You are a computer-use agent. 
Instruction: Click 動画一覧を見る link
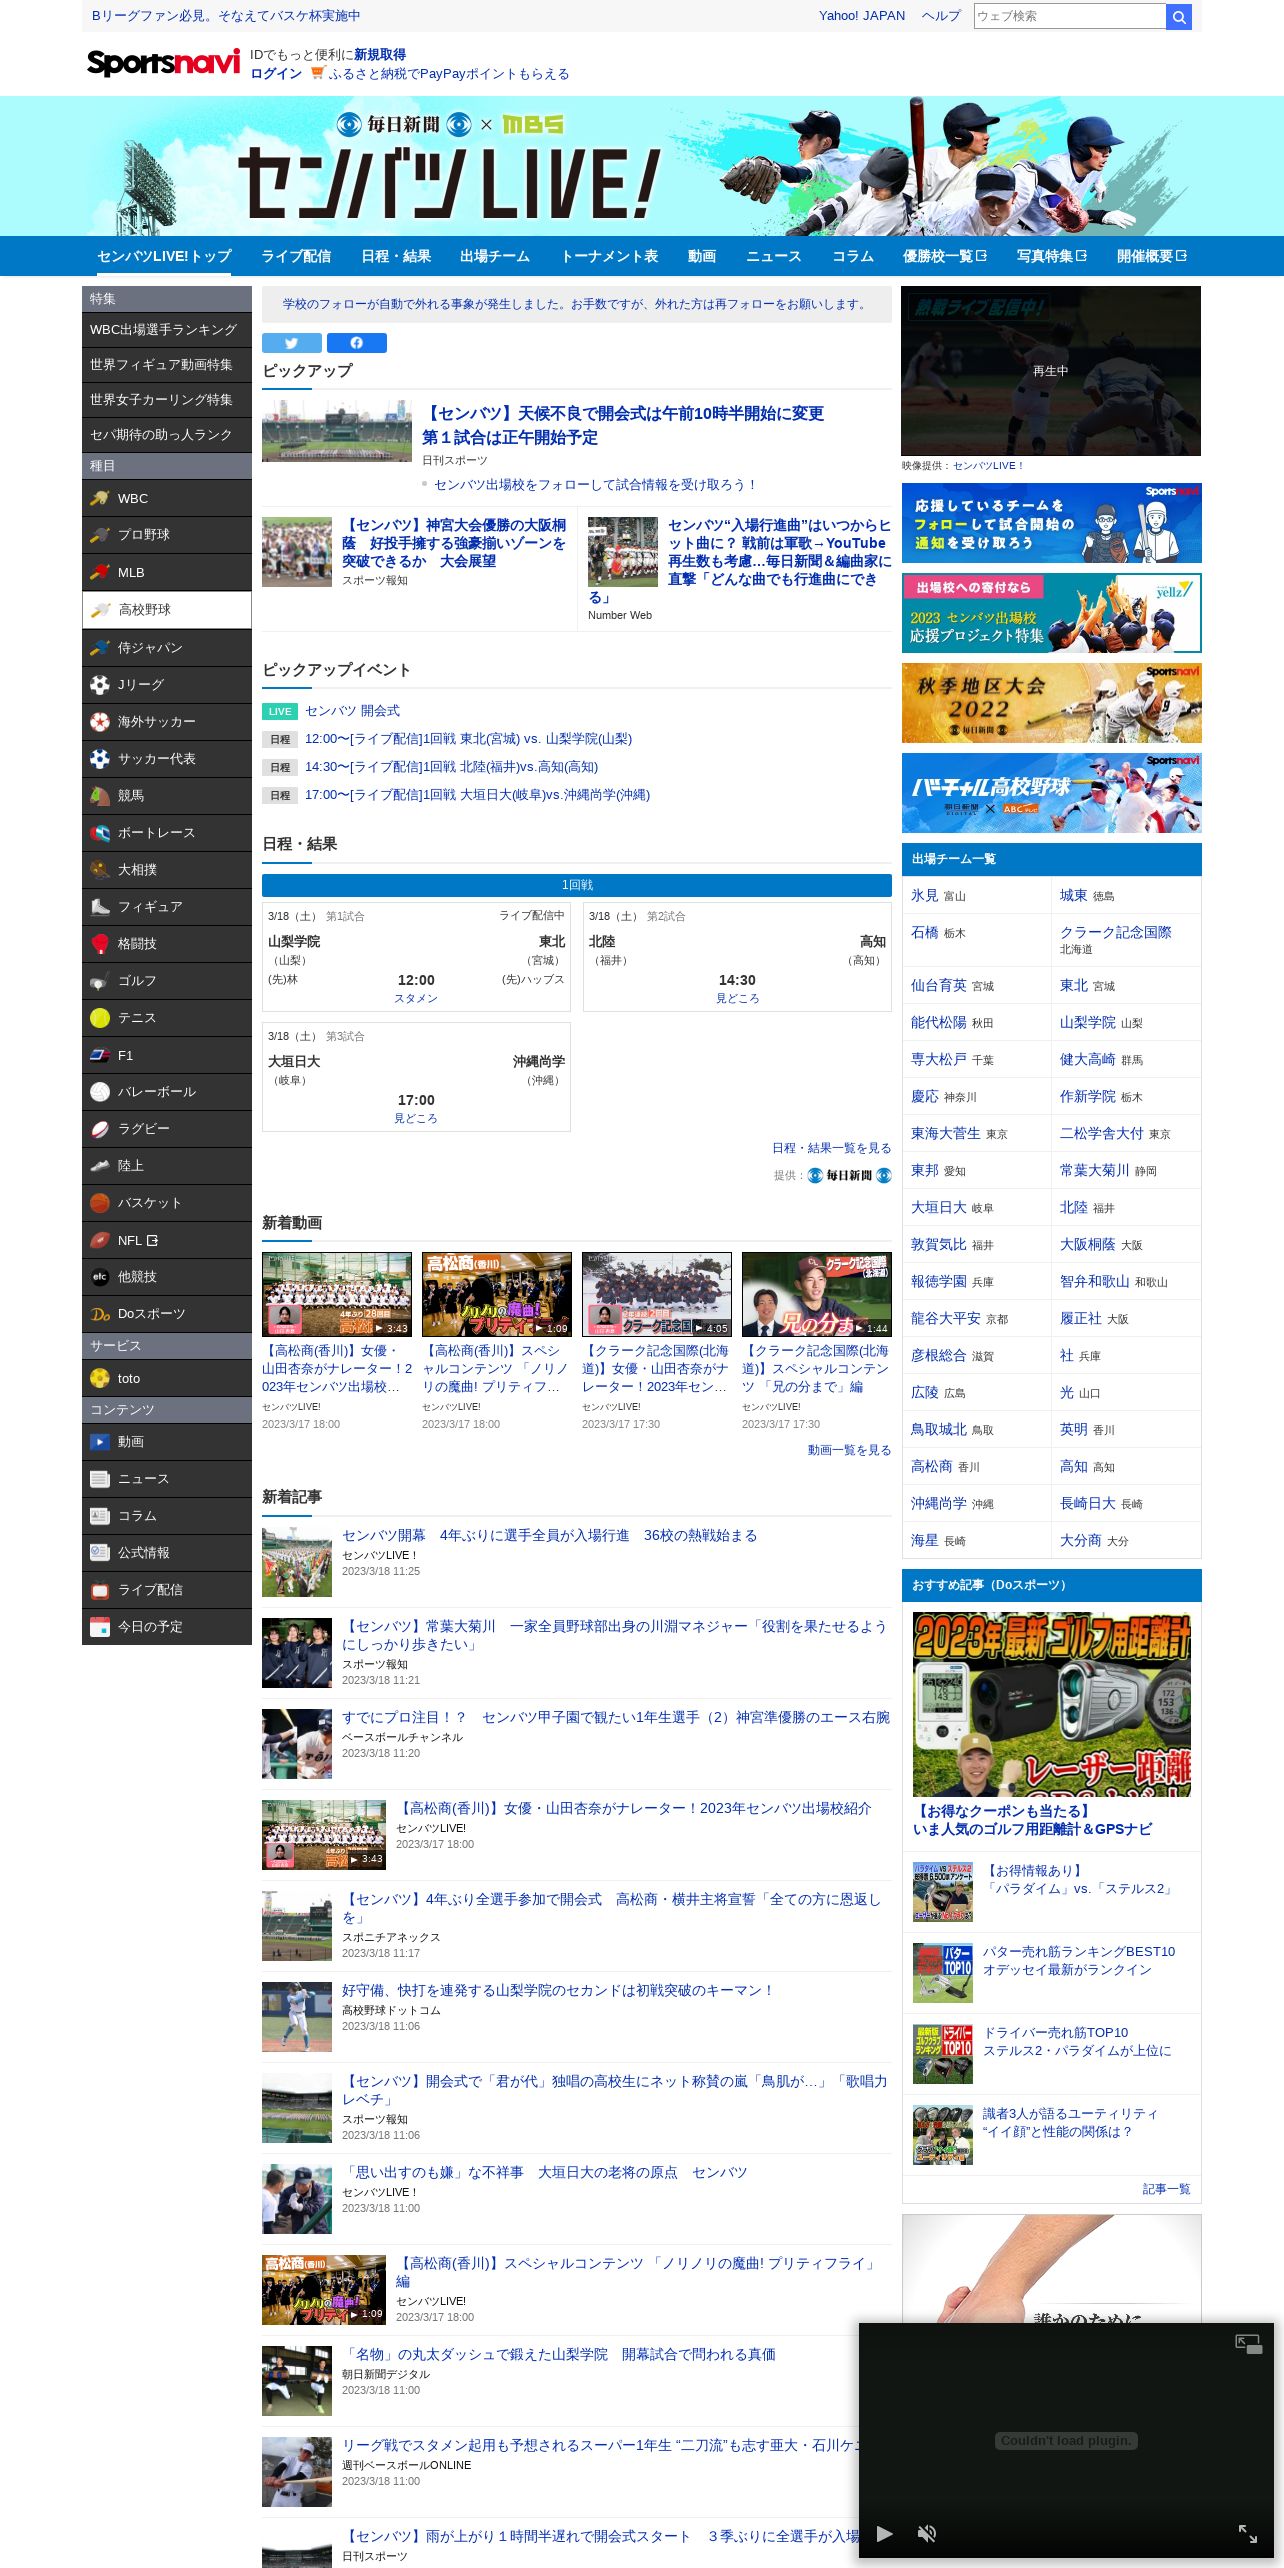849,1450
